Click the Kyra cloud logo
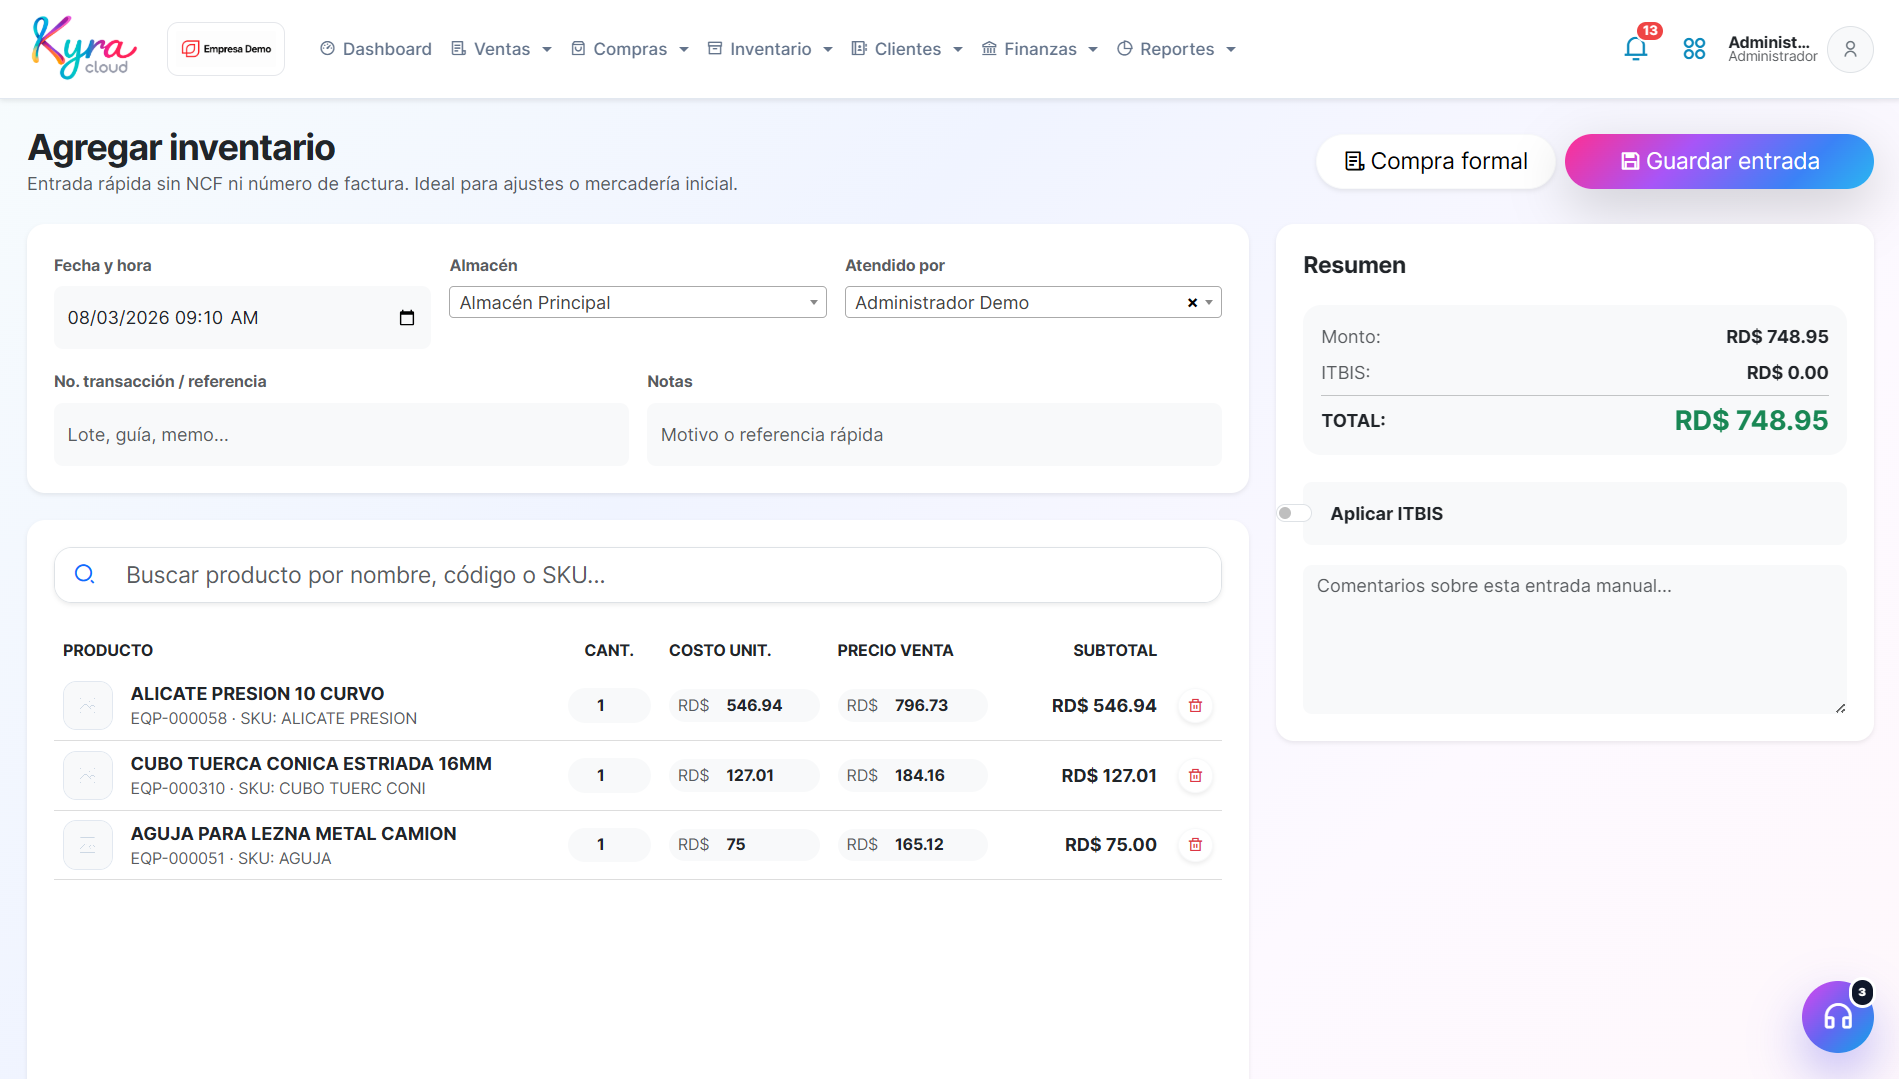Image resolution: width=1899 pixels, height=1079 pixels. pyautogui.click(x=84, y=48)
